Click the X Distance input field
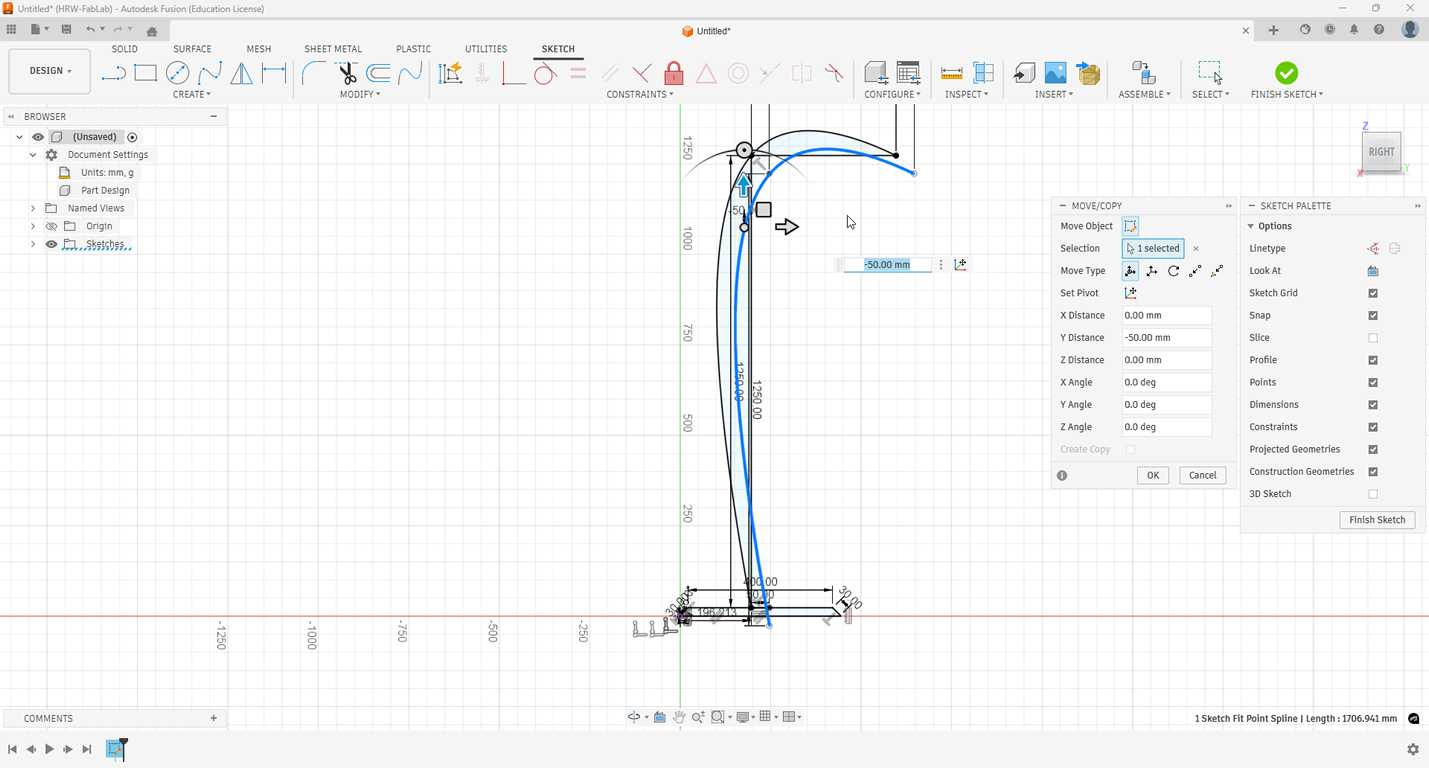This screenshot has height=768, width=1429. click(x=1166, y=315)
